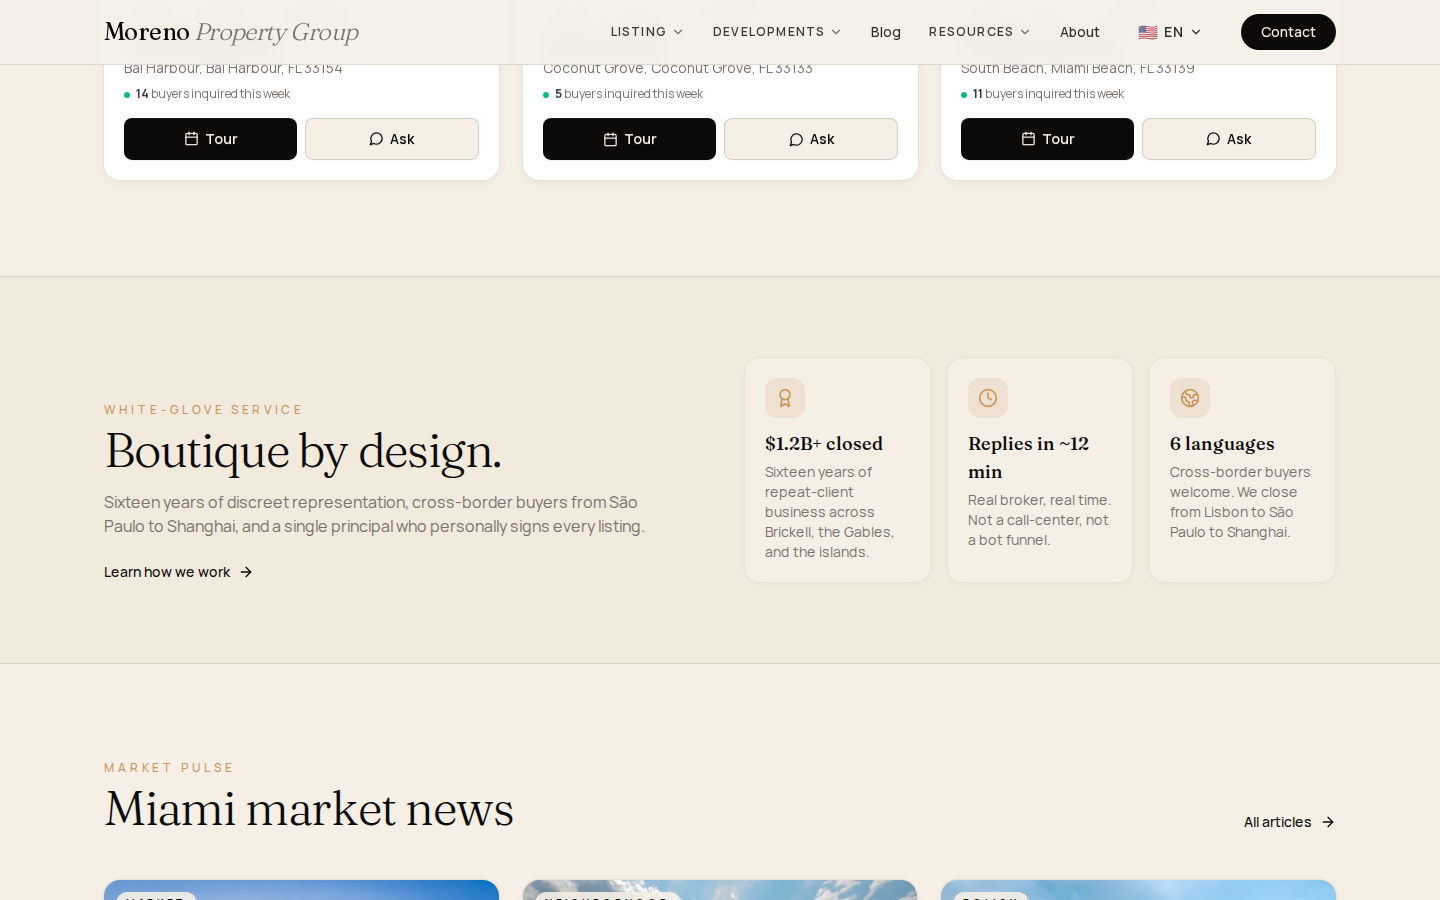Go to the Blog page
1440x900 pixels.
click(885, 32)
